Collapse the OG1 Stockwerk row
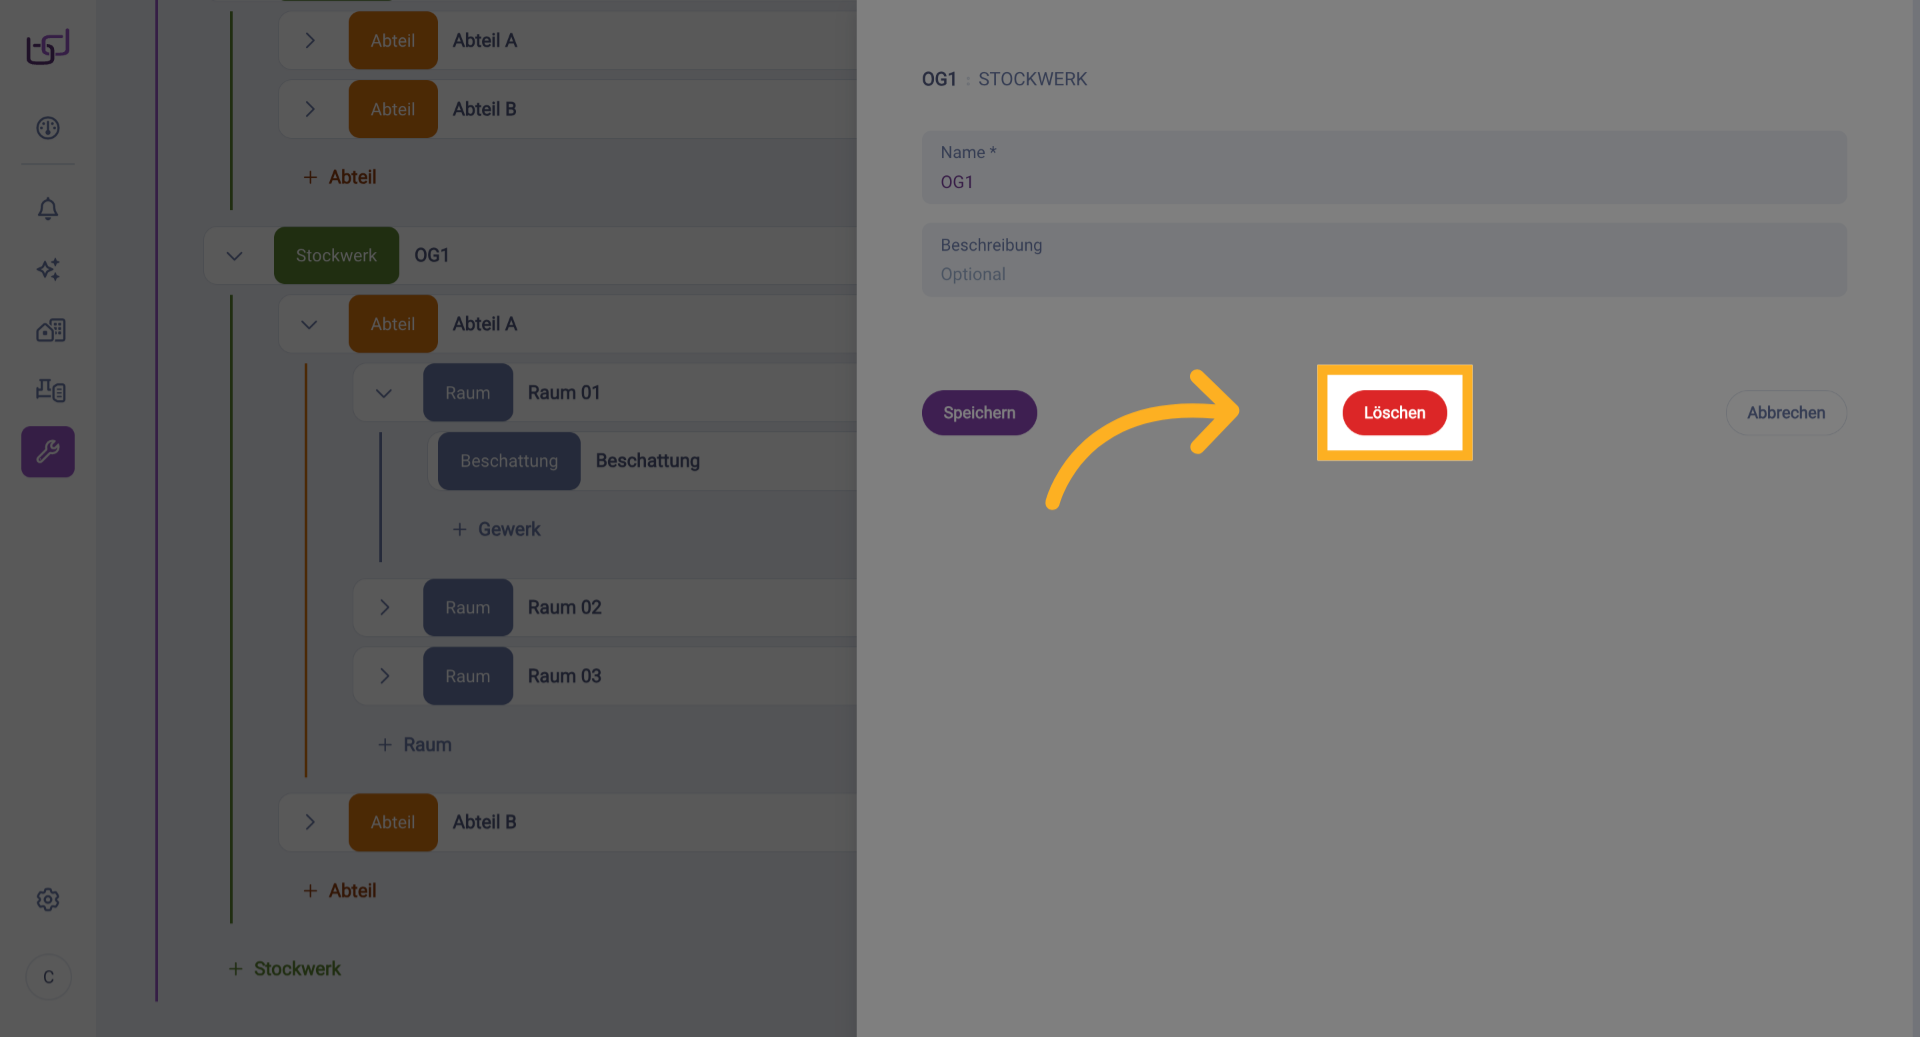Screen dimensions: 1920x1037 click(x=235, y=256)
